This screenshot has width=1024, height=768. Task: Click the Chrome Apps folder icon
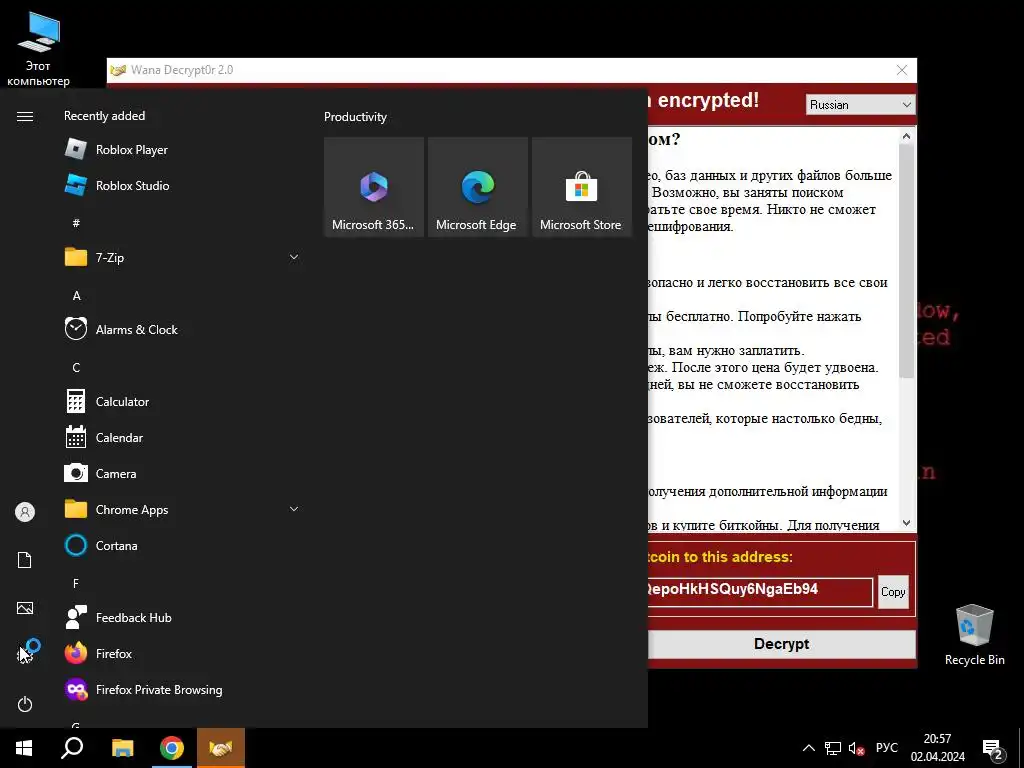click(76, 509)
